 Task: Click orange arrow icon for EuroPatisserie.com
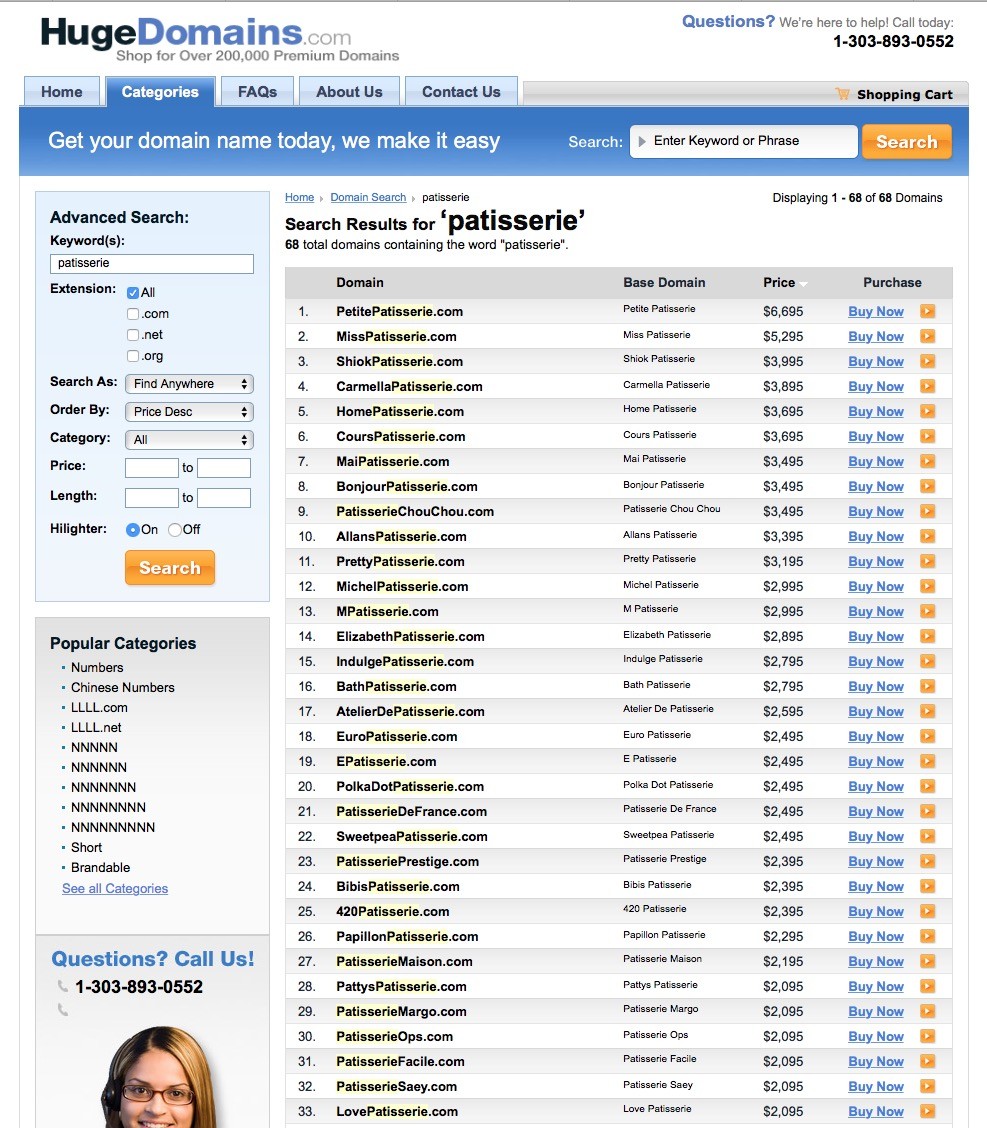(927, 736)
